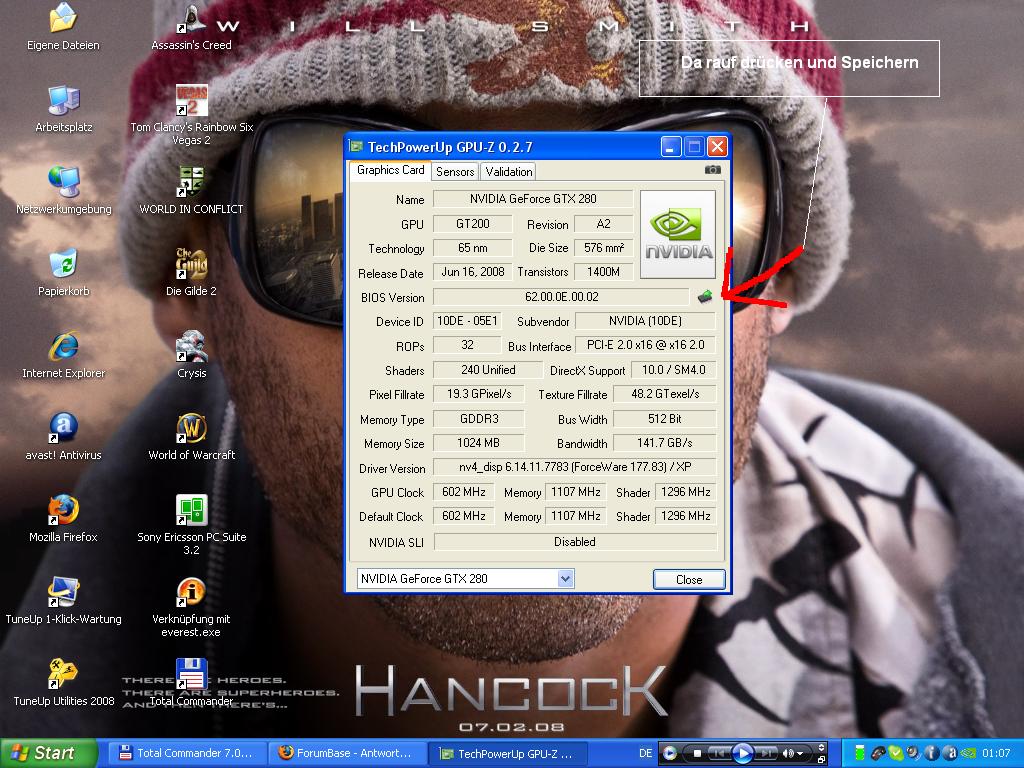Launch World of Warcraft shortcut
This screenshot has height=768, width=1024.
pyautogui.click(x=191, y=436)
